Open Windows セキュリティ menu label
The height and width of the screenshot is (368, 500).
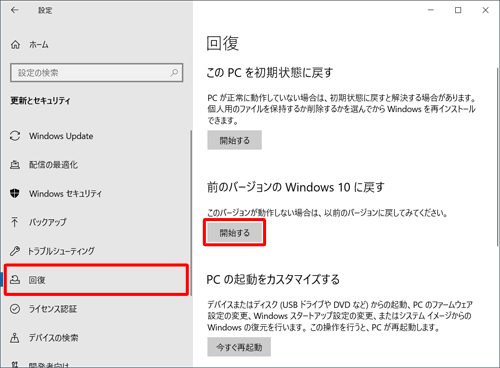65,194
